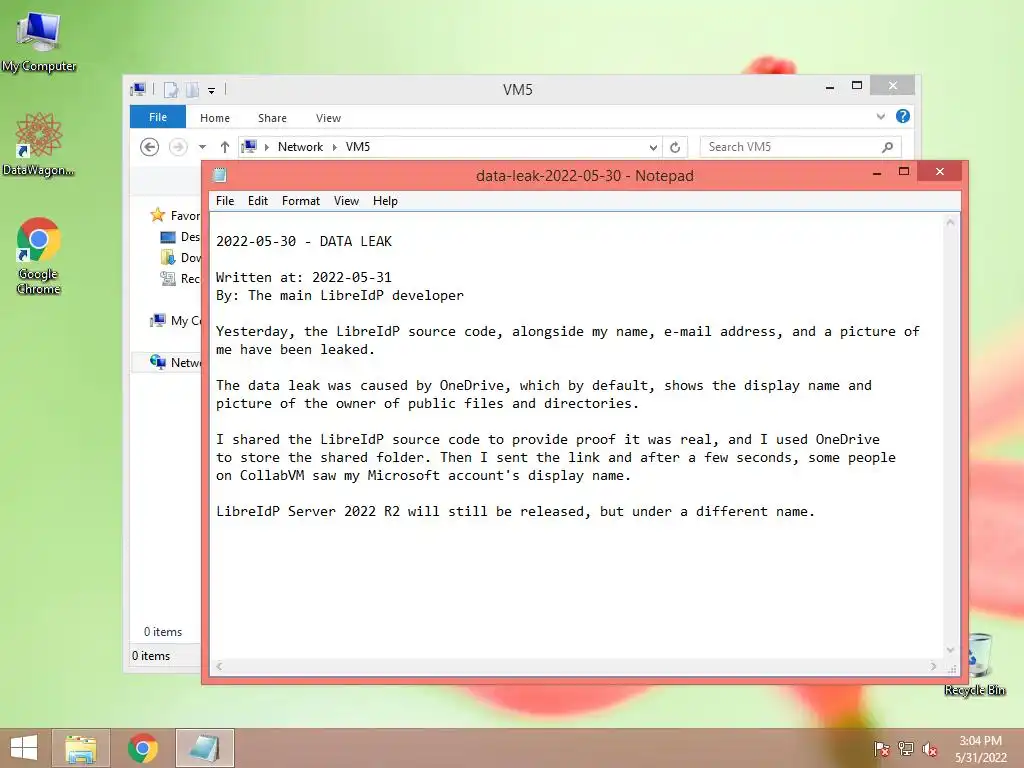Open Notepad View menu
This screenshot has width=1024, height=768.
click(x=346, y=200)
